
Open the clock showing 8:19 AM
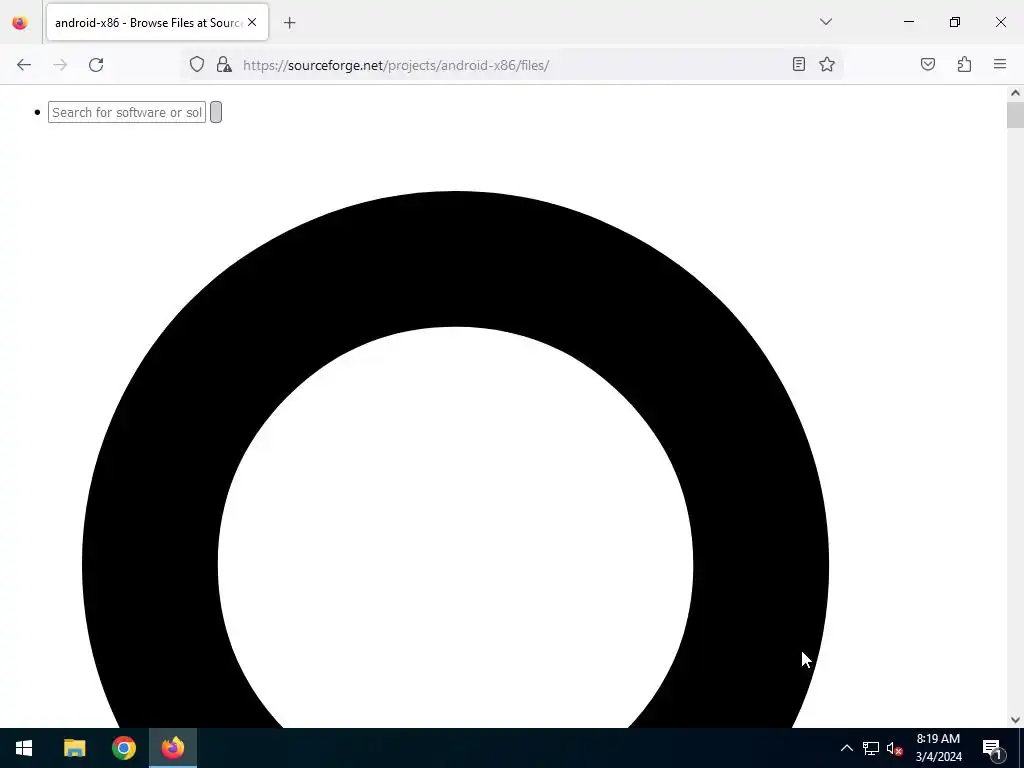point(938,748)
